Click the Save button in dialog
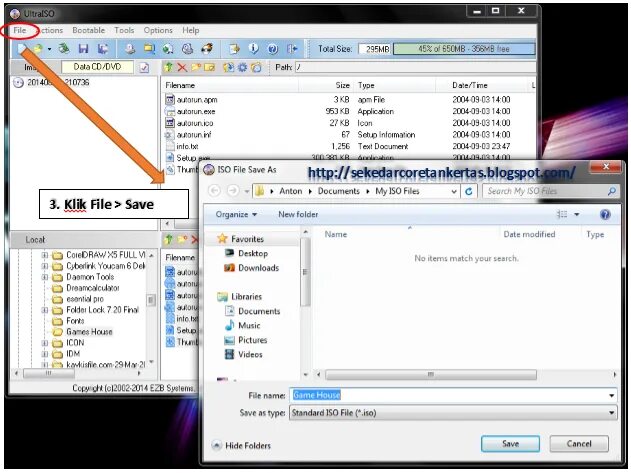Screen dimensions: 631x473 tap(510, 444)
